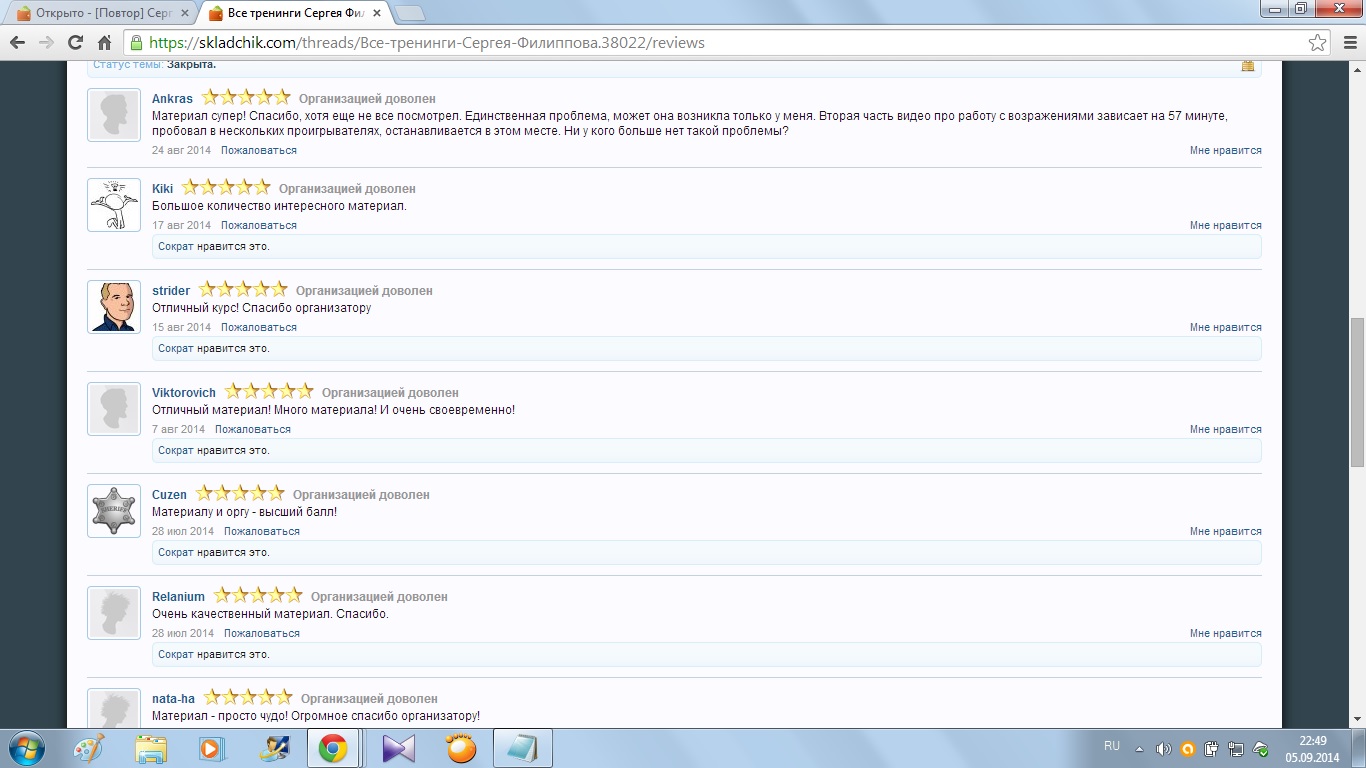Open 'Сократ' link under Cuzen's review
The width and height of the screenshot is (1366, 768).
(176, 552)
